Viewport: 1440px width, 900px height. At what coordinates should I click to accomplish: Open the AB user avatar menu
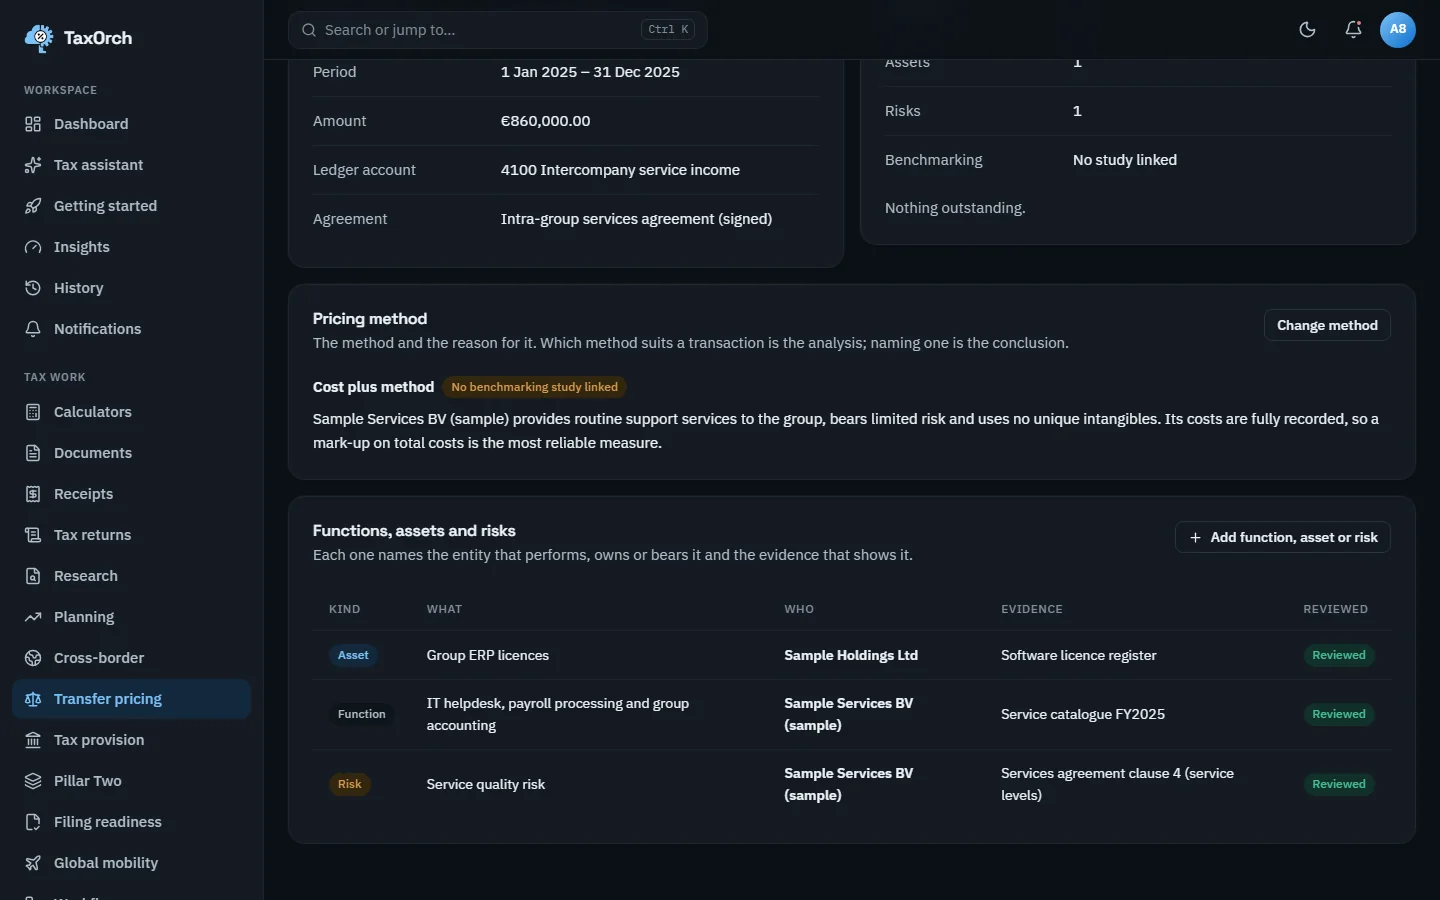[1398, 30]
